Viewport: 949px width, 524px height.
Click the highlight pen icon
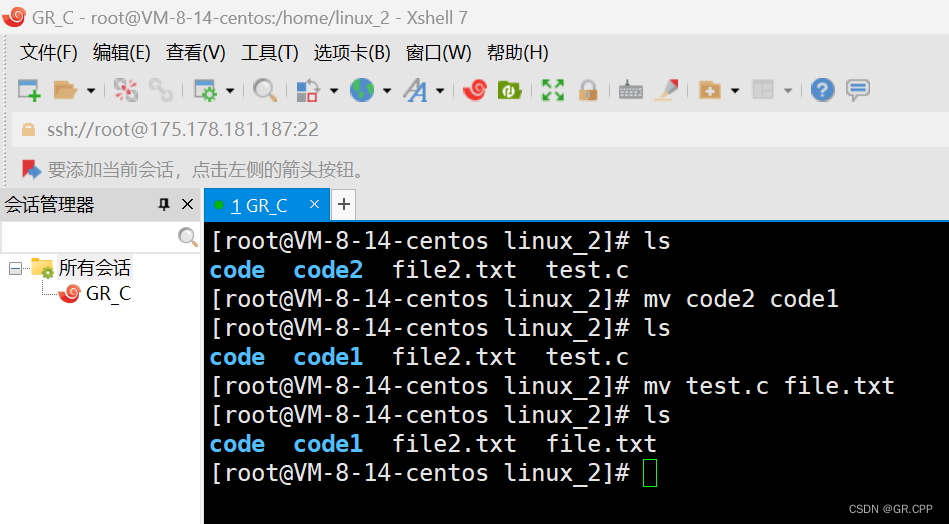(667, 91)
